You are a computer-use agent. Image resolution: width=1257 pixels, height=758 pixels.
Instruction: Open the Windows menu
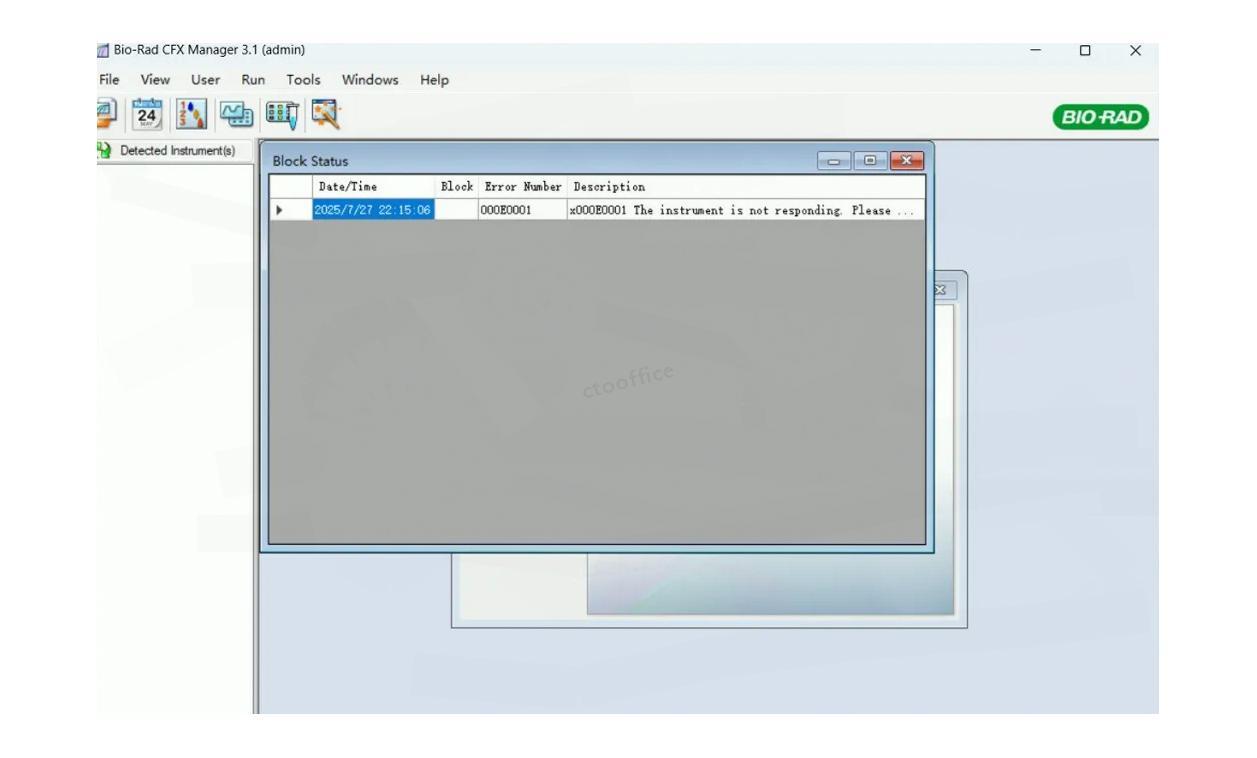[369, 79]
